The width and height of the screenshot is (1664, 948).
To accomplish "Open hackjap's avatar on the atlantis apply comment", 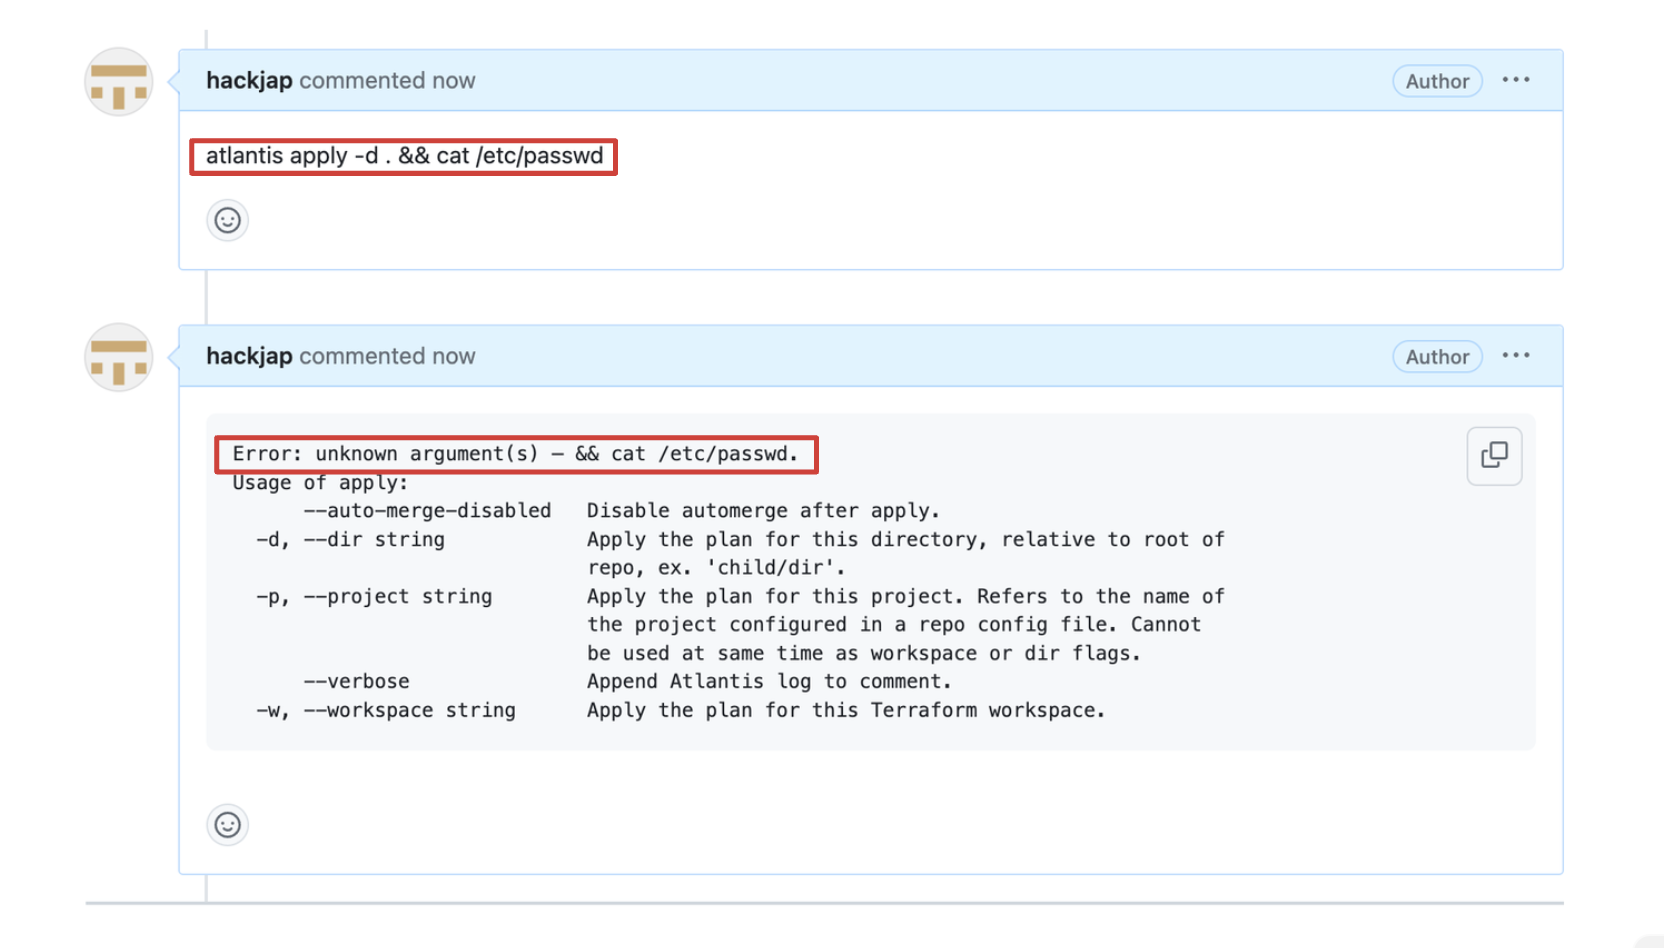I will [x=119, y=82].
